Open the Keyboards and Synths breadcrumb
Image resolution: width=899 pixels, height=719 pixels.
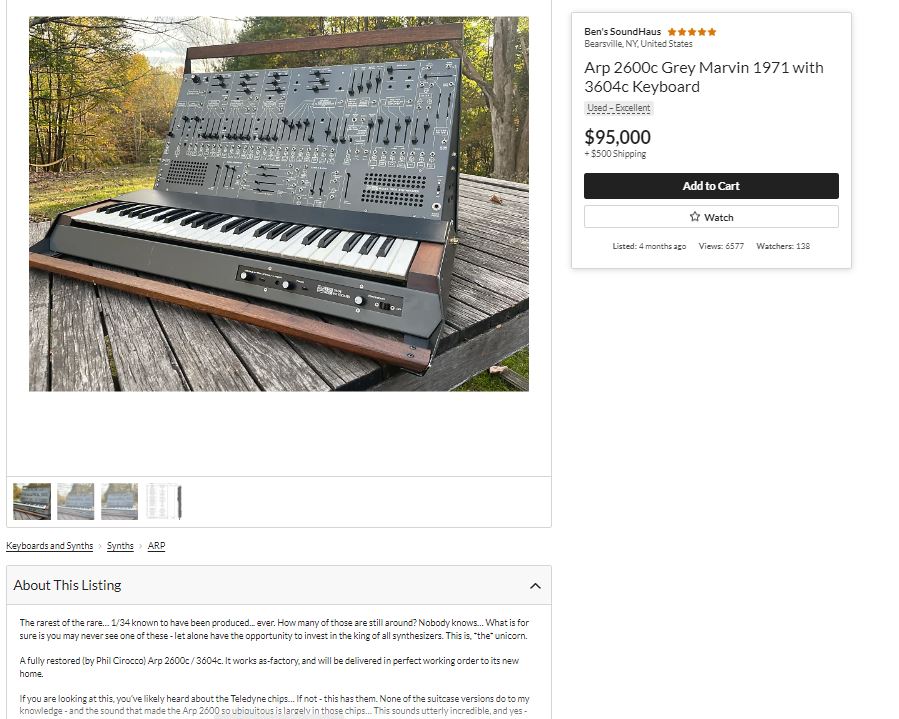pyautogui.click(x=49, y=546)
